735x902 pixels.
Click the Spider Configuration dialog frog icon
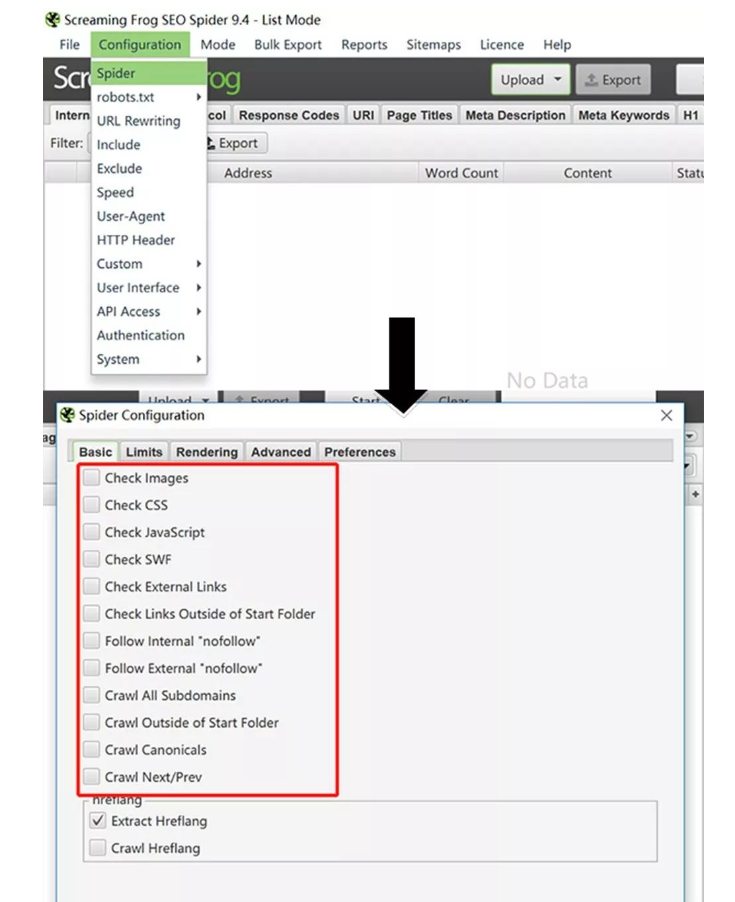click(67, 415)
